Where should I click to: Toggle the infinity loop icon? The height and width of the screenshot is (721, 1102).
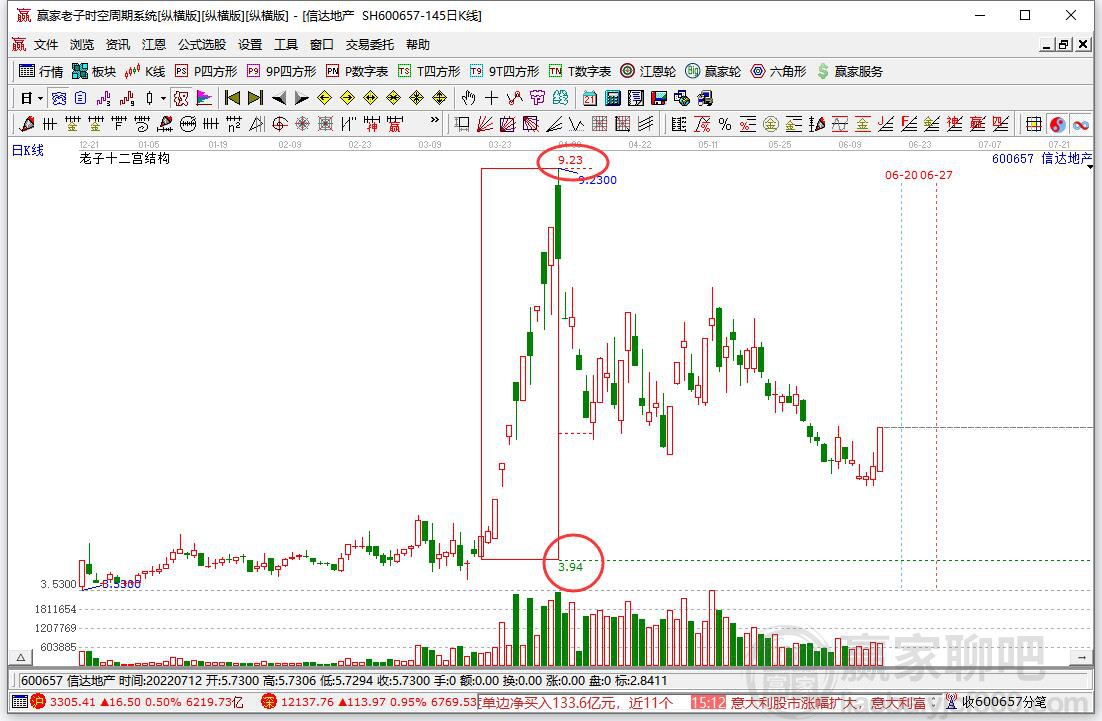click(1080, 124)
